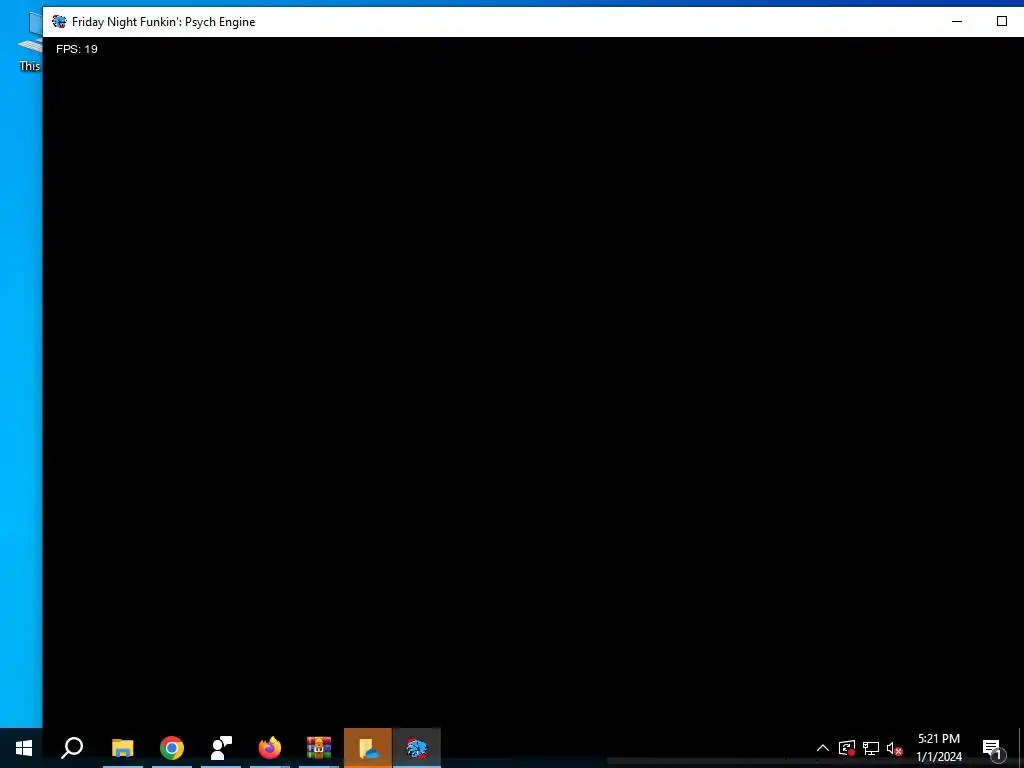Click the muted volume tray icon
The width and height of the screenshot is (1024, 768).
[895, 748]
